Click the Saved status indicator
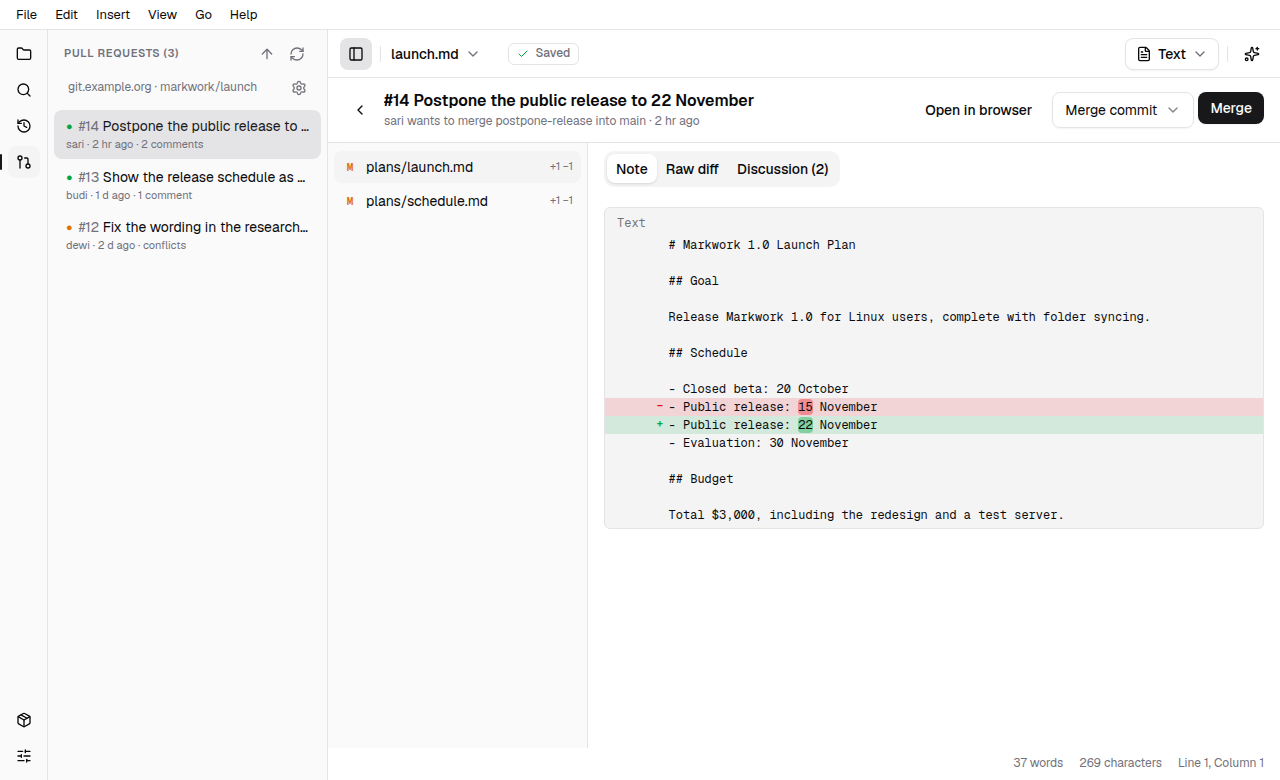 coord(543,54)
